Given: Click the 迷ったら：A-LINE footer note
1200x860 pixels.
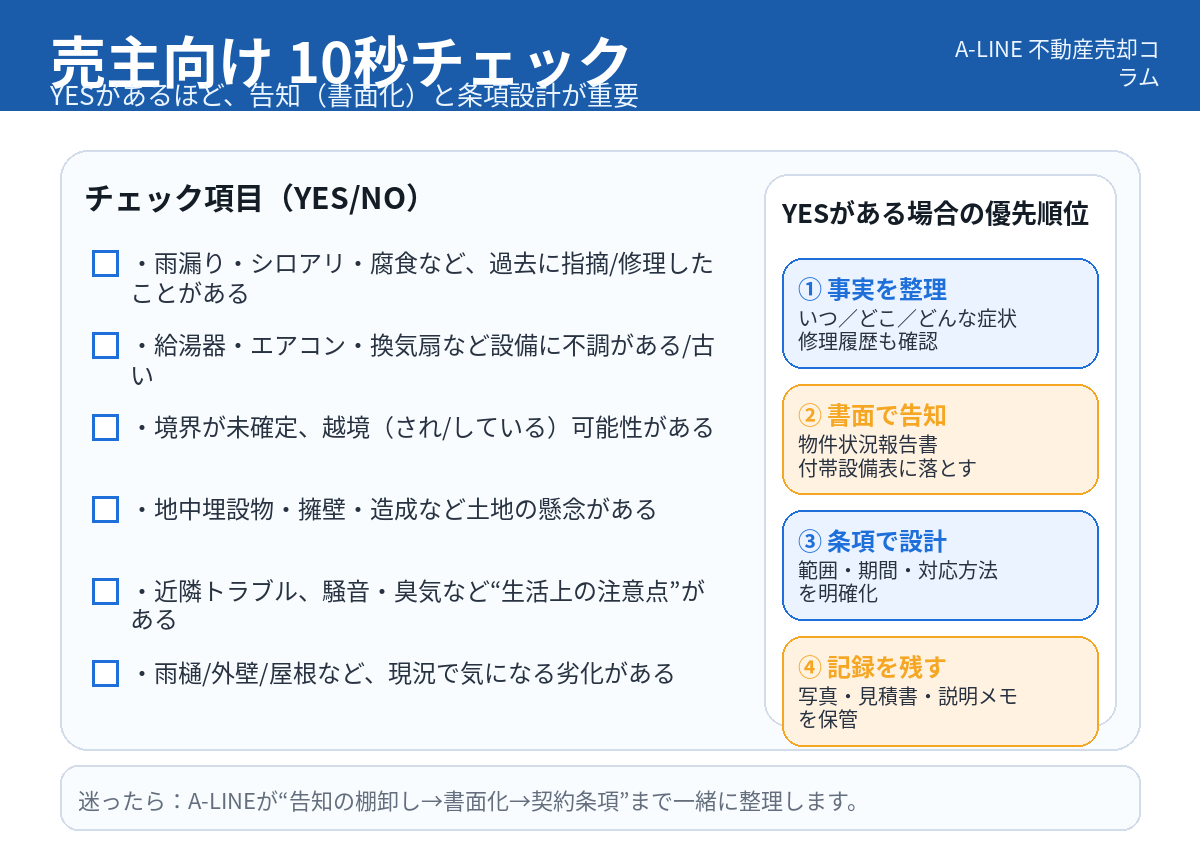Looking at the screenshot, I should pyautogui.click(x=469, y=801).
